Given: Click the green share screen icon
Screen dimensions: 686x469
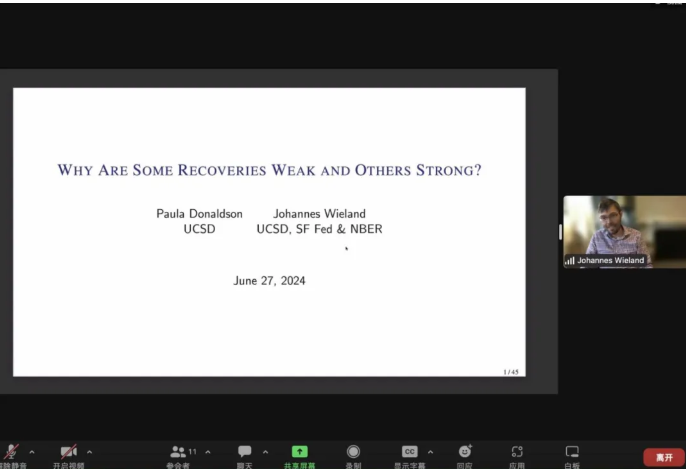Looking at the screenshot, I should [x=299, y=452].
